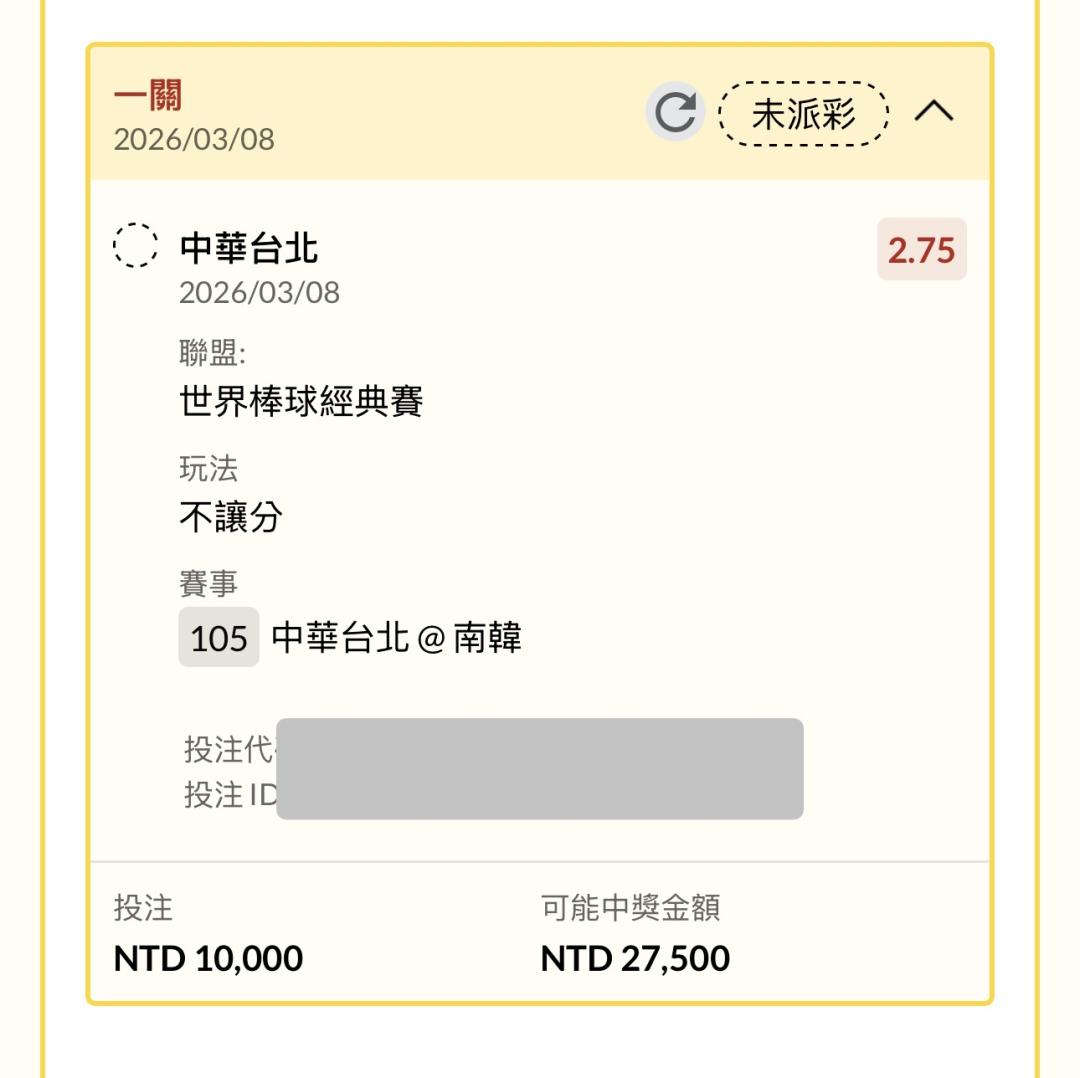
Task: Click the 105 match number badge
Action: [219, 638]
